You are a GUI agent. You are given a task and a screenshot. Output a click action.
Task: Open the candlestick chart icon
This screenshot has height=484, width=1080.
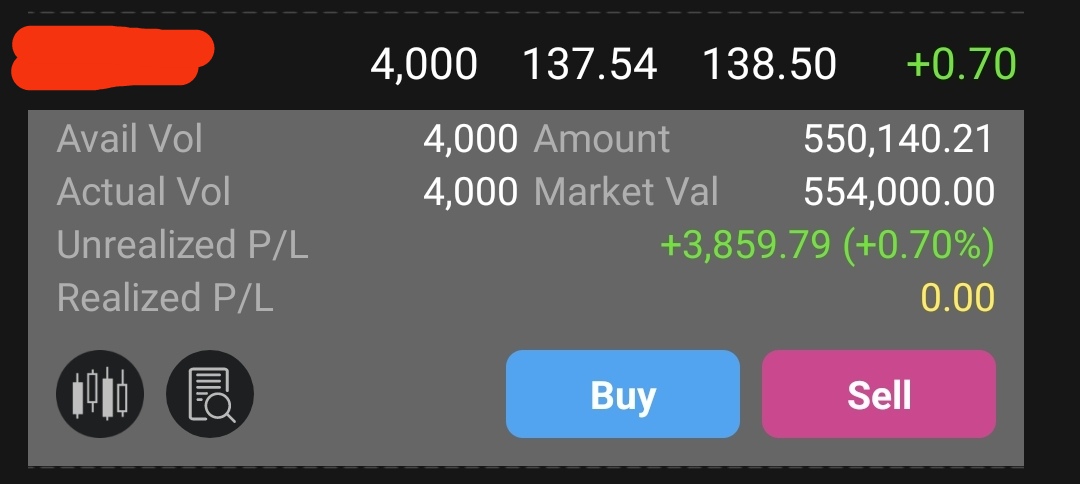pyautogui.click(x=100, y=394)
